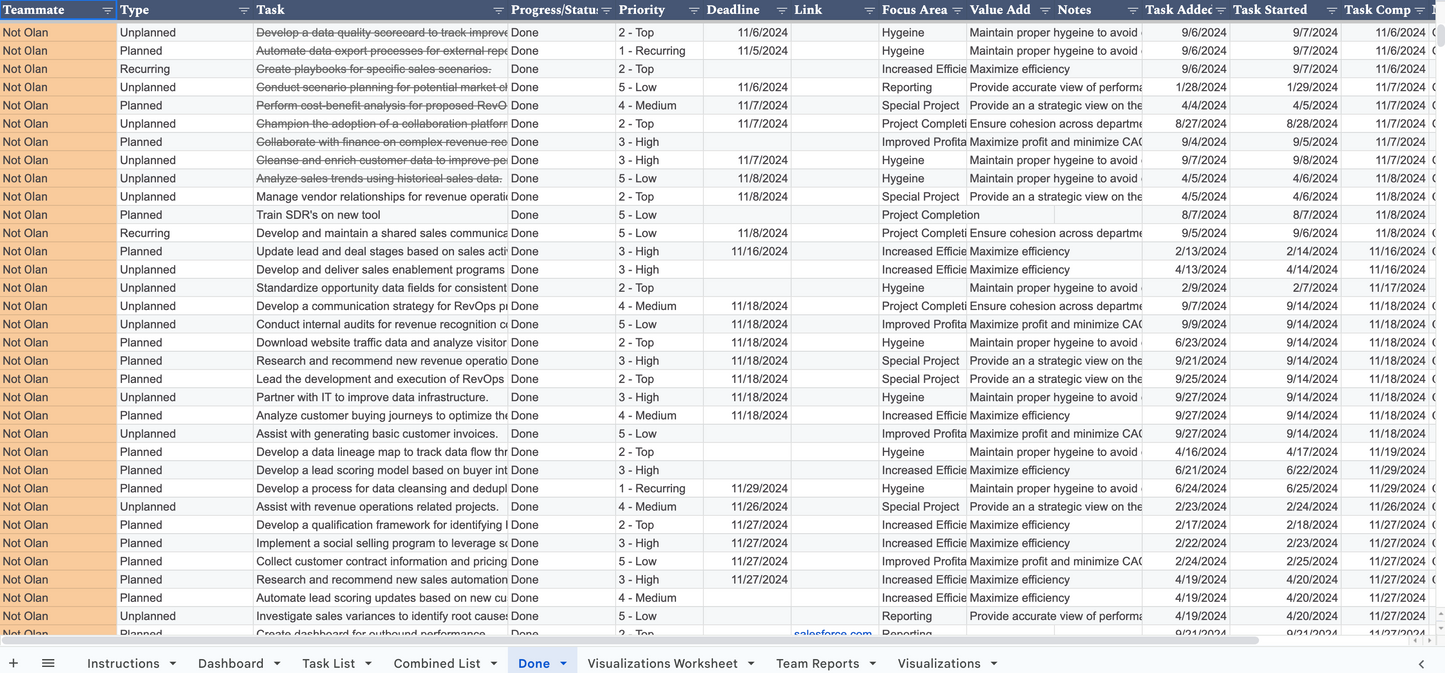Open the Teammate column filter icon

[x=107, y=11]
